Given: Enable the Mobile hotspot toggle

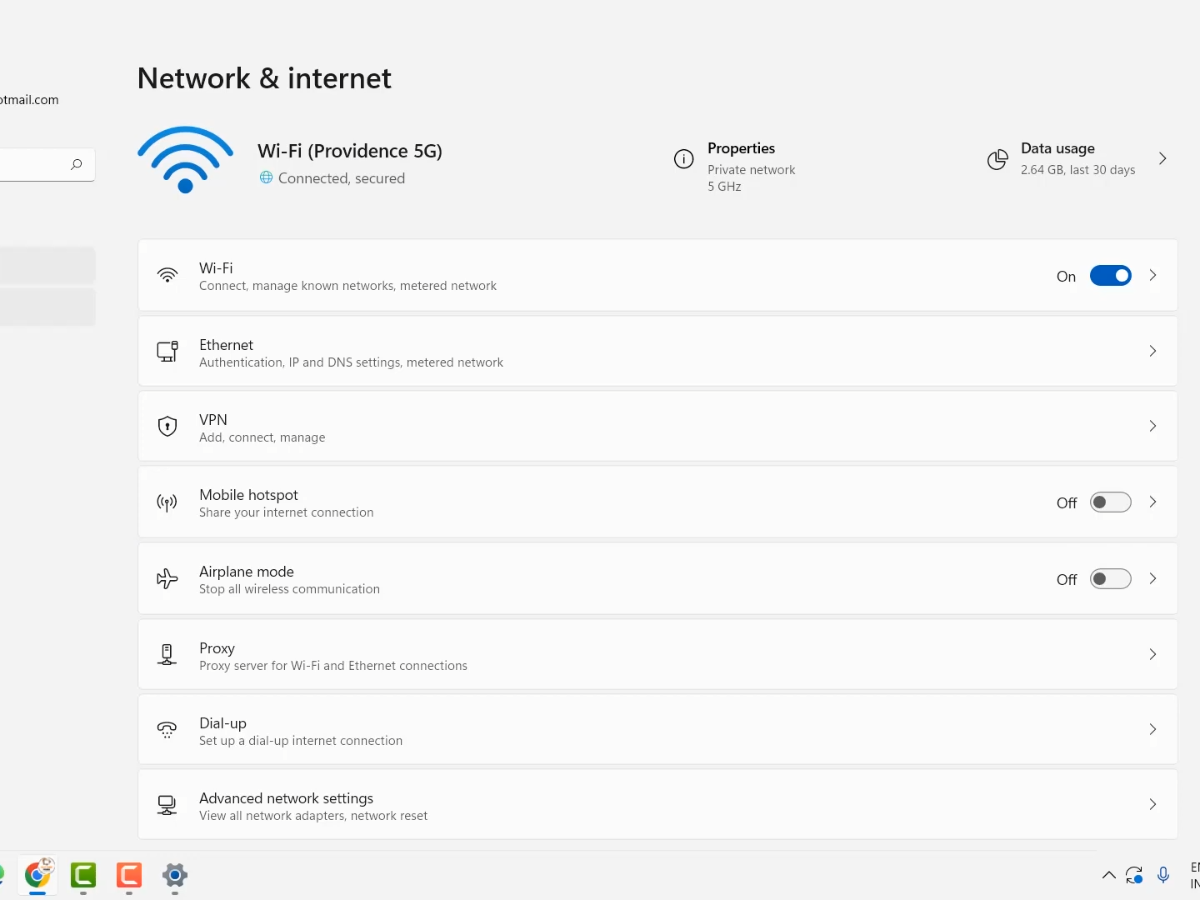Looking at the screenshot, I should click(1110, 503).
